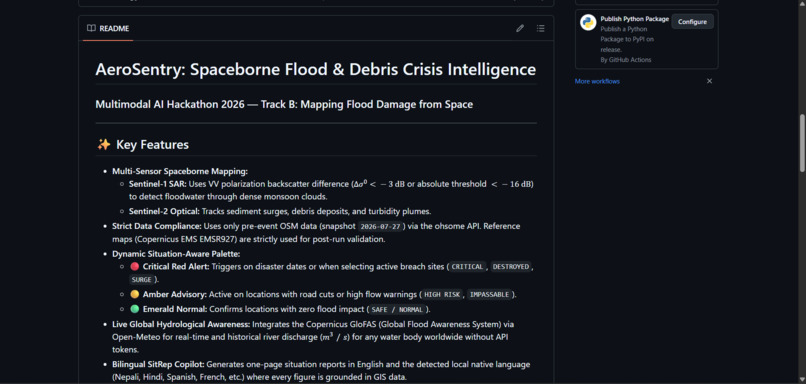This screenshot has width=806, height=384.
Task: Click the Emerald Normal label
Action: click(x=175, y=309)
